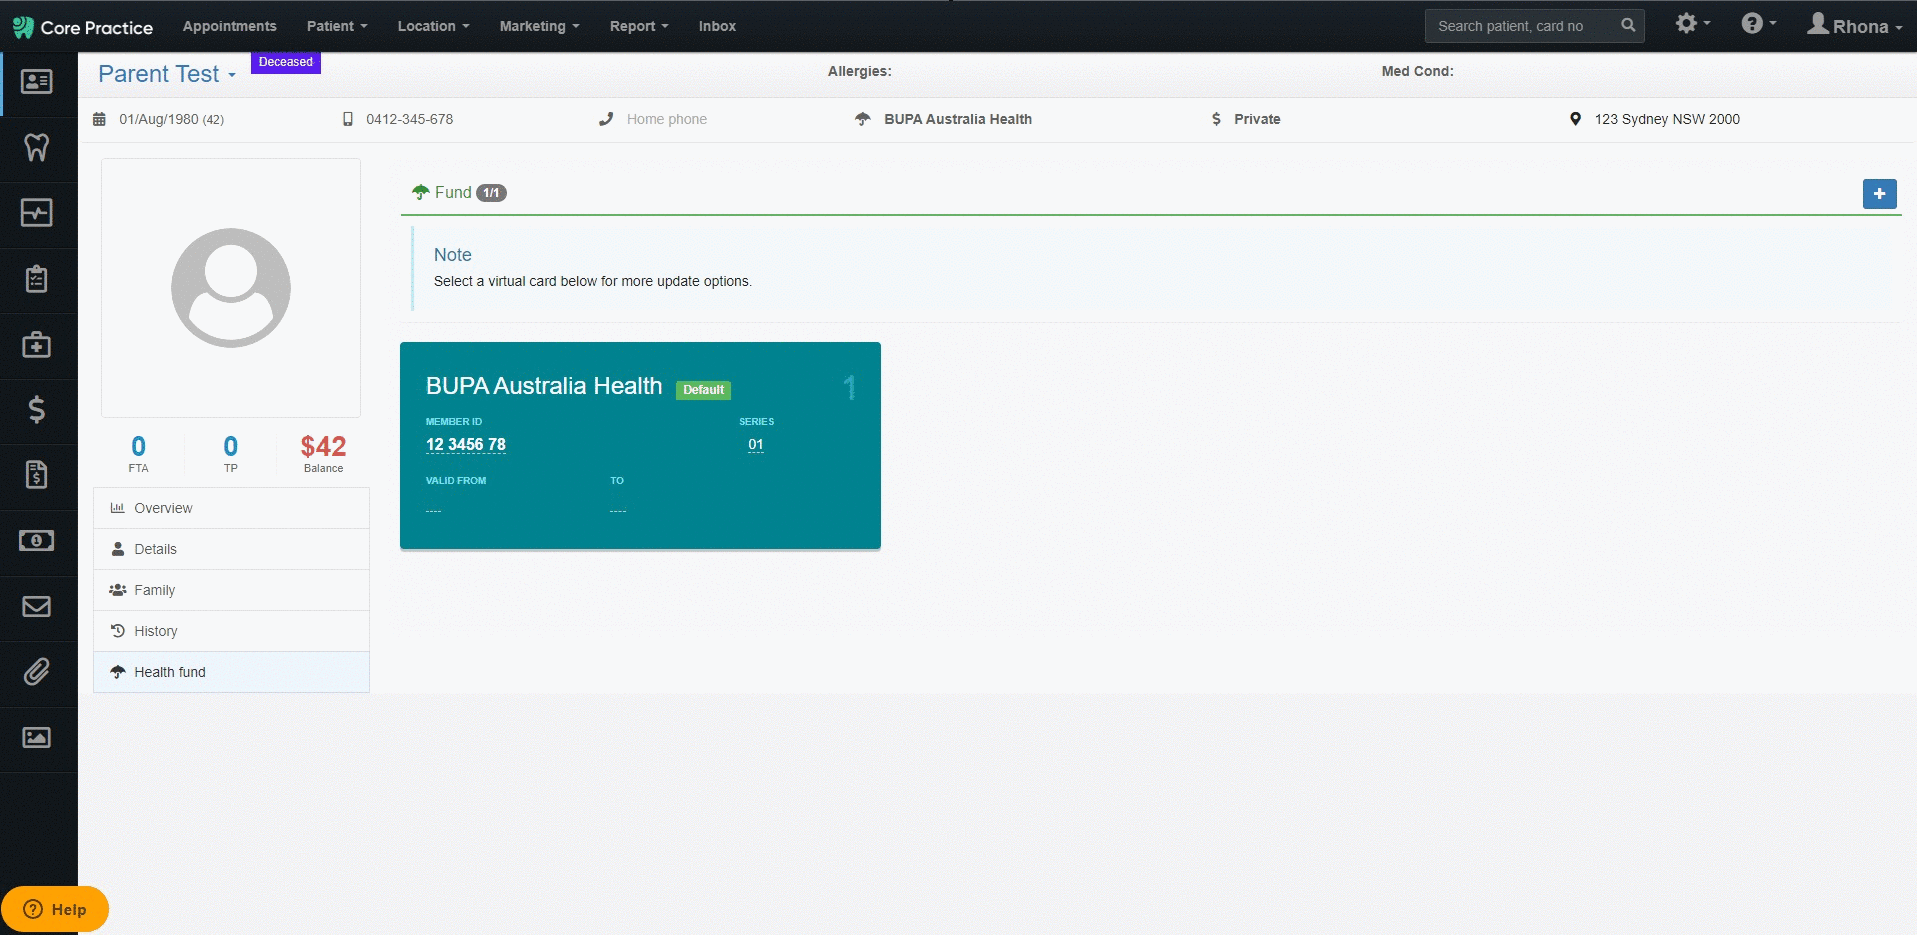
Task: Select the Health fund tab
Action: 232,672
